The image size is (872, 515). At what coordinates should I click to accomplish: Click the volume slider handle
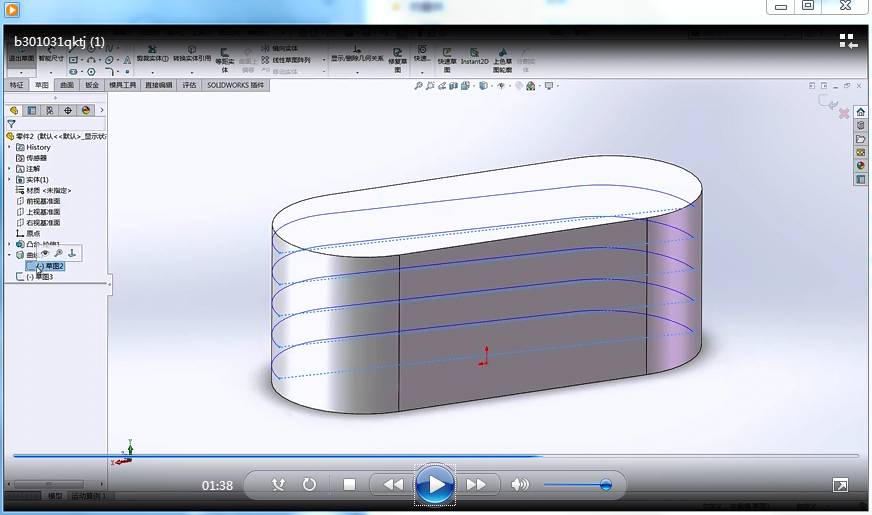(606, 485)
